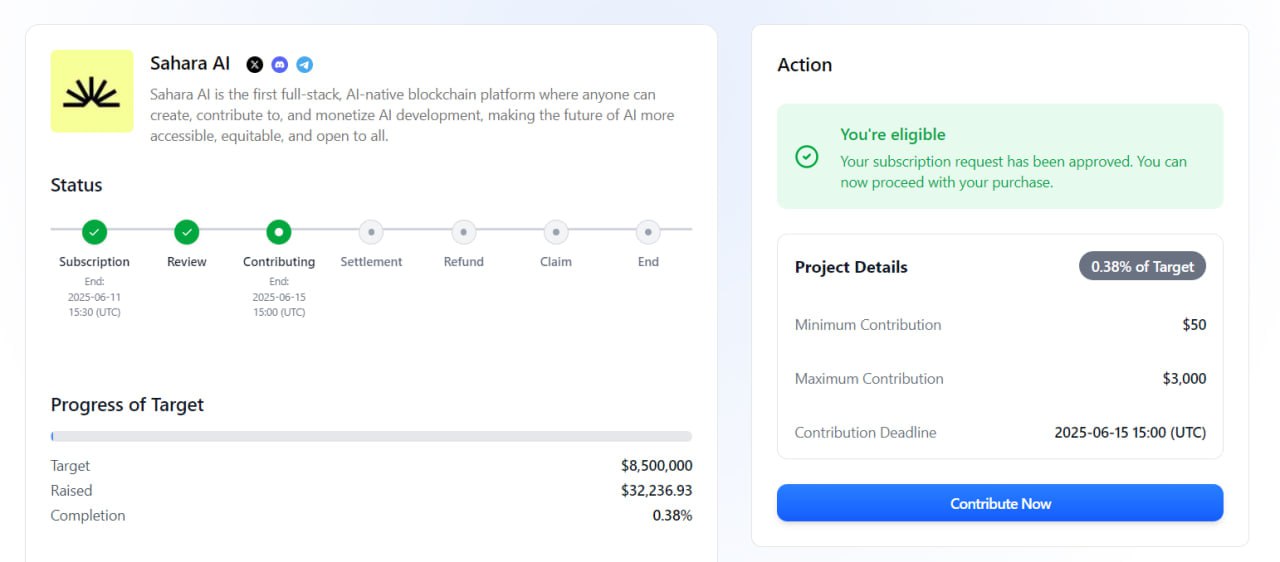Select the Claim step marker
The image size is (1280, 562).
coord(556,232)
